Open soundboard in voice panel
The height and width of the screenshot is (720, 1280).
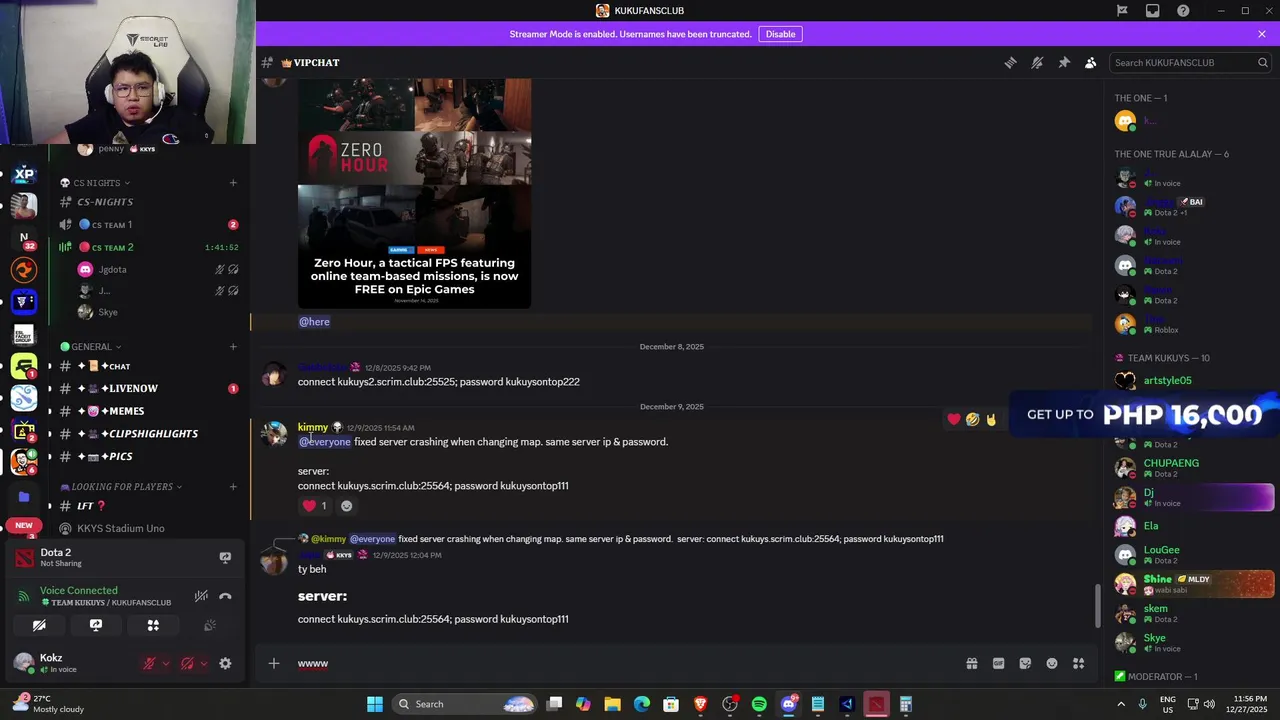tap(210, 625)
